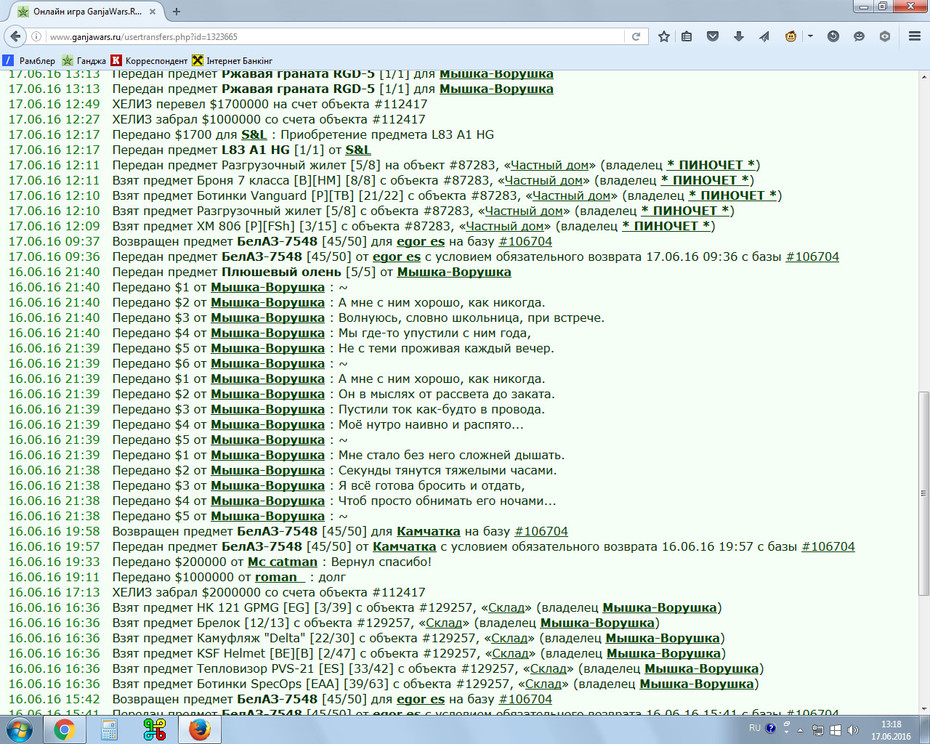Open network status tray icon

point(817,730)
